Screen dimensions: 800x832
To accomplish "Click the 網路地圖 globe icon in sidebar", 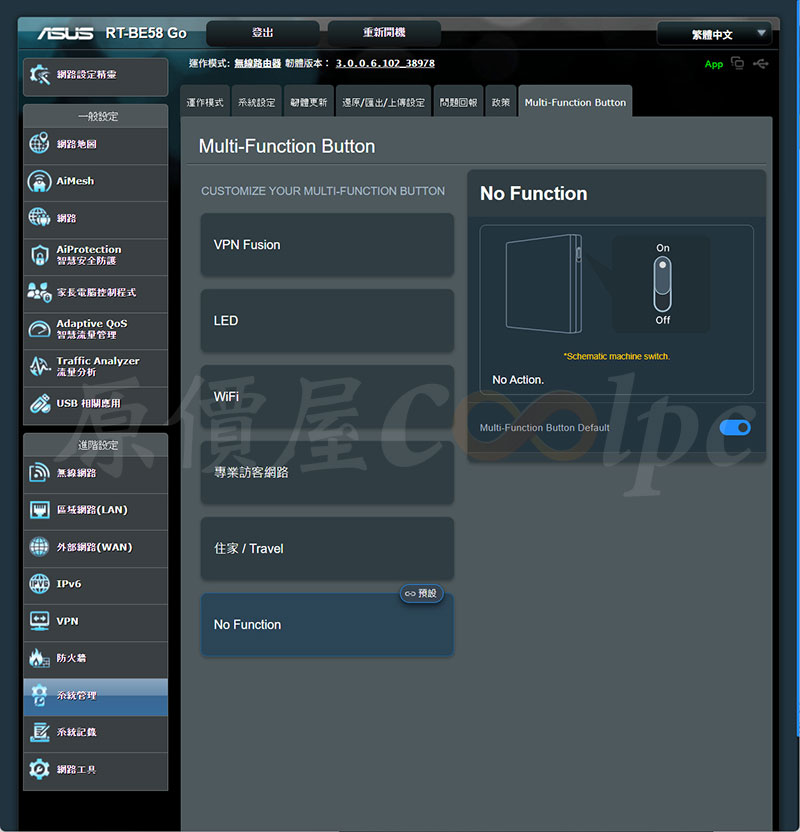I will (39, 144).
